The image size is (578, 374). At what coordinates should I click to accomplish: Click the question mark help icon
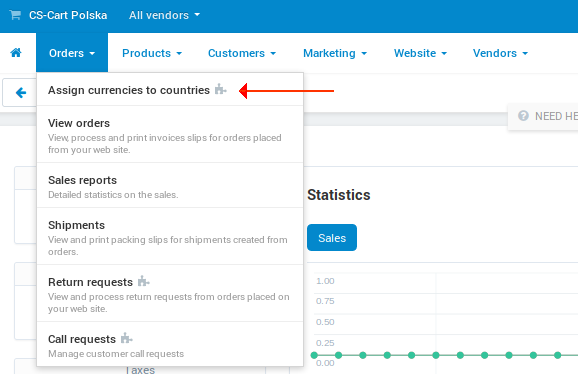point(523,116)
